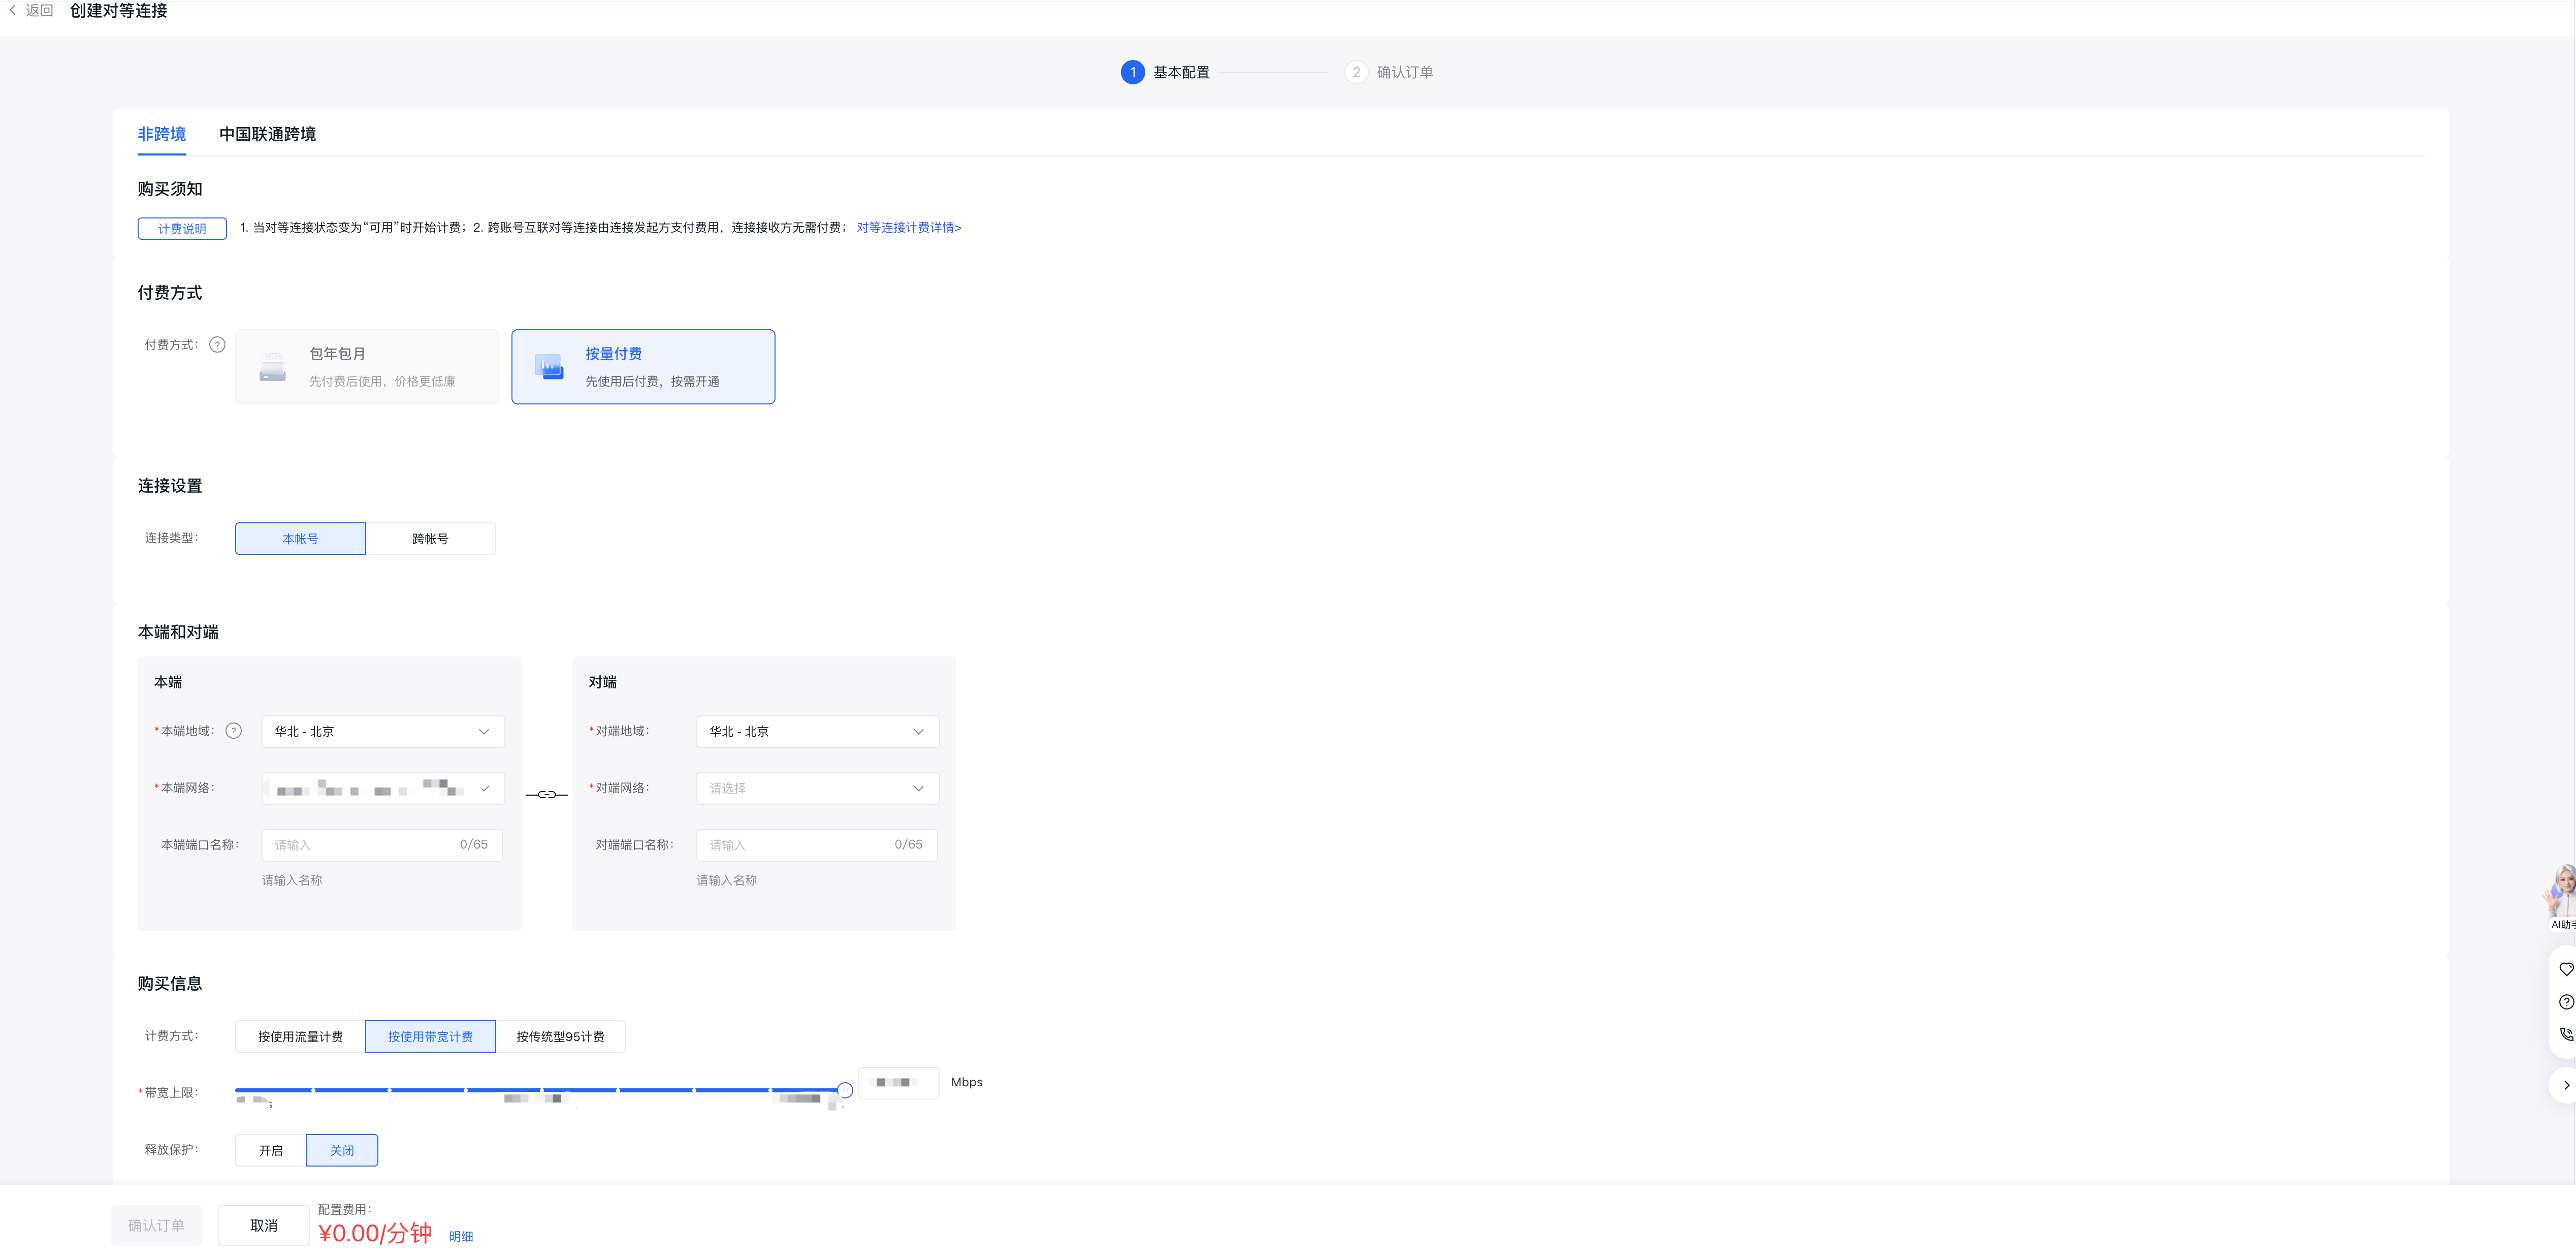The image size is (2576, 1258).
Task: Click the heart favorite icon in side panel
Action: (2566, 969)
